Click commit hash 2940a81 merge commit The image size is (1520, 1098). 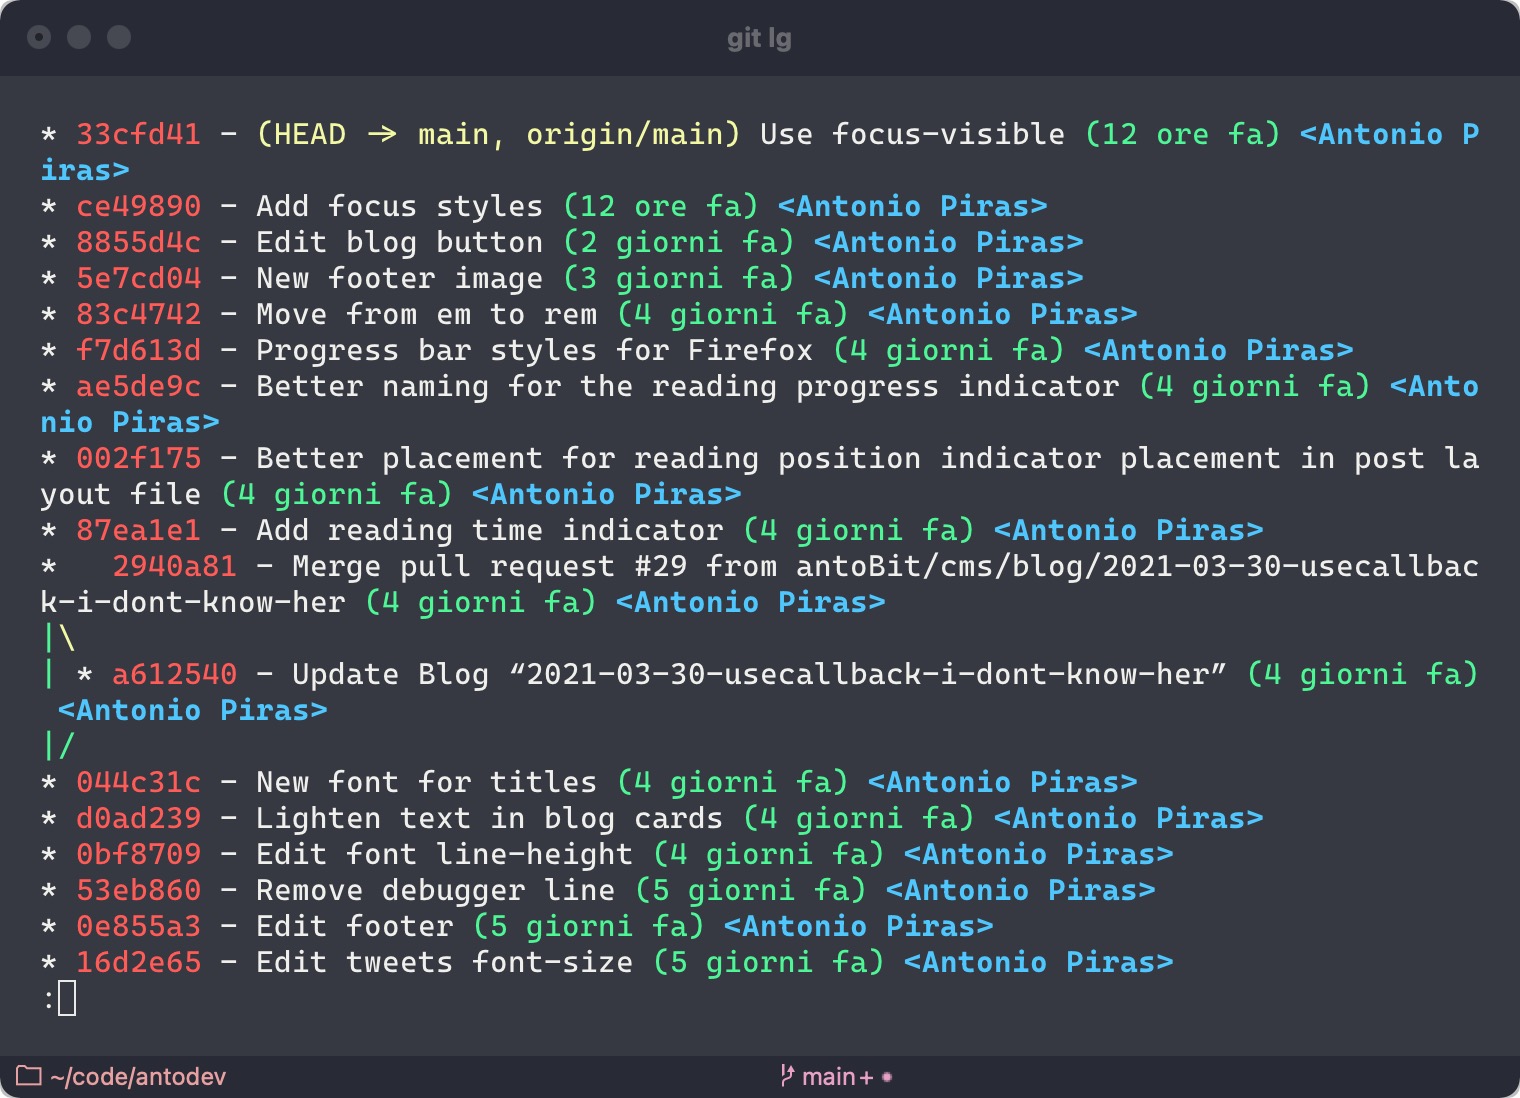[175, 566]
